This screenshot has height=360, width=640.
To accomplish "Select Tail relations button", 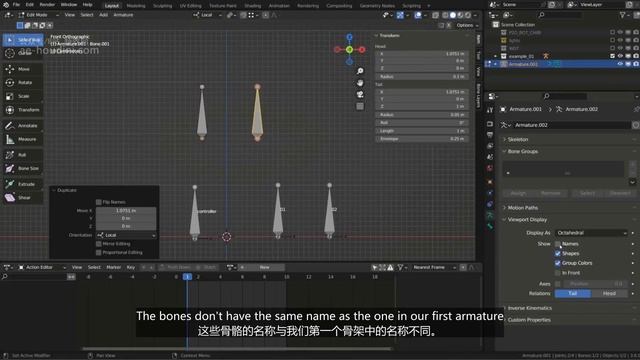I will coord(573,294).
